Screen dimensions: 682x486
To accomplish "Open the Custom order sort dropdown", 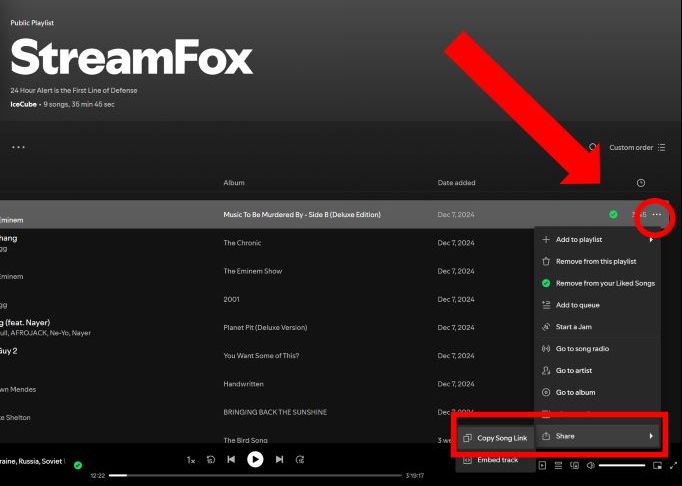I will tap(637, 147).
